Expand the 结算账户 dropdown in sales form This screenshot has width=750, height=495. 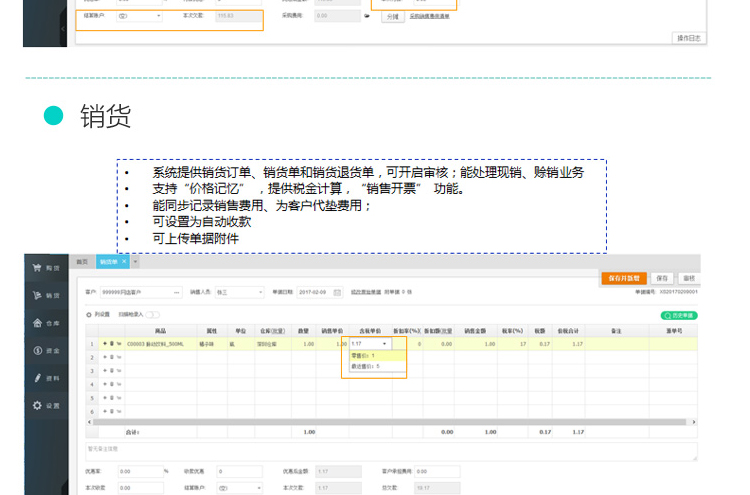[259, 488]
